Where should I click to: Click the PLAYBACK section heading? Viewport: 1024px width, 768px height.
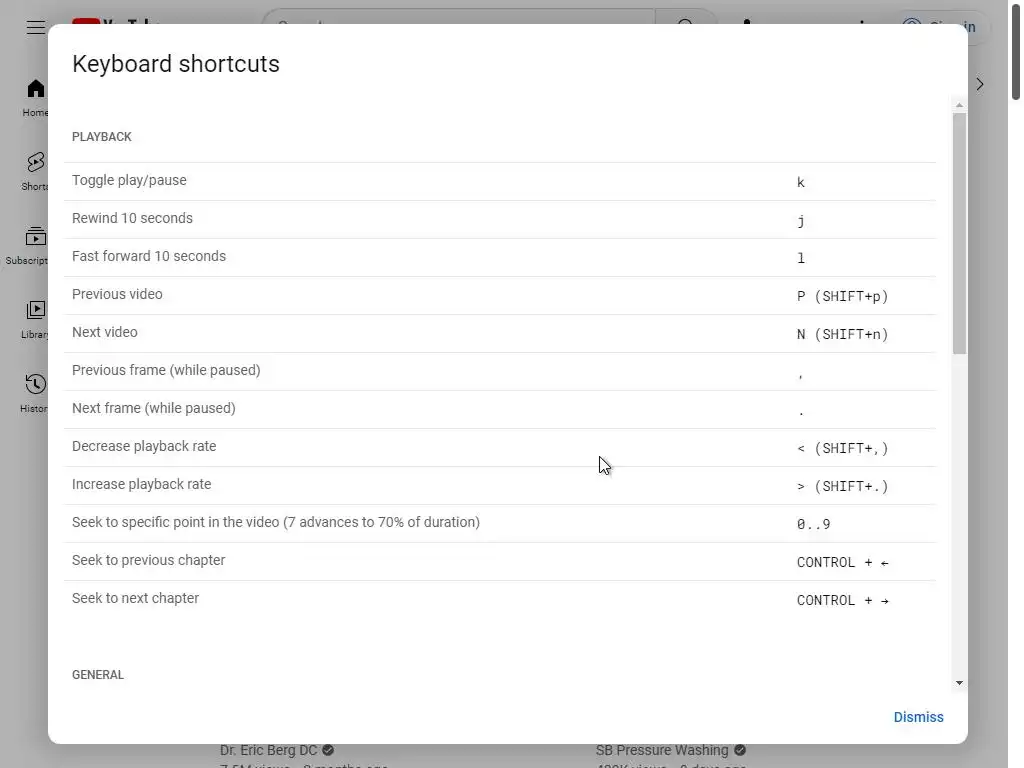102,137
